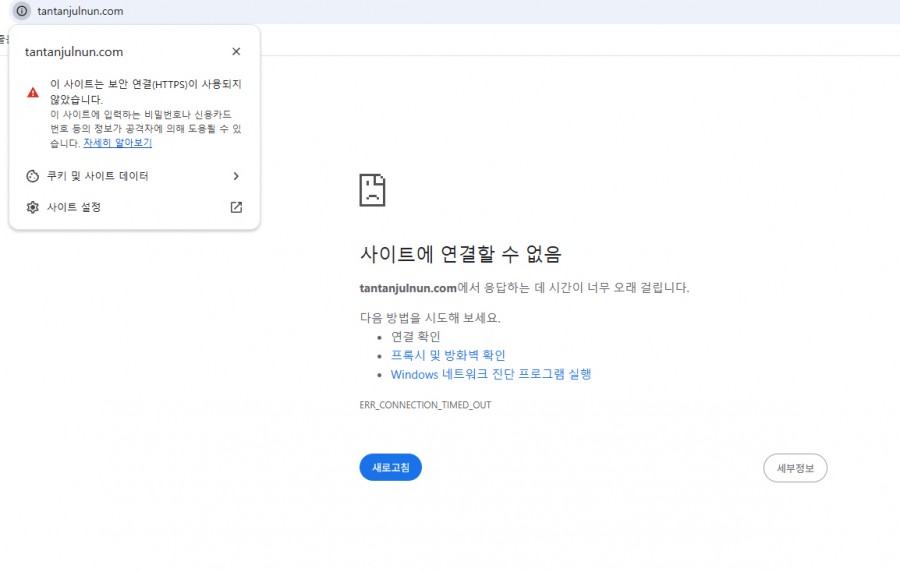900x572 pixels.
Task: Open the 쿠키 및 사이트 데이터 menu entry
Action: 98,176
